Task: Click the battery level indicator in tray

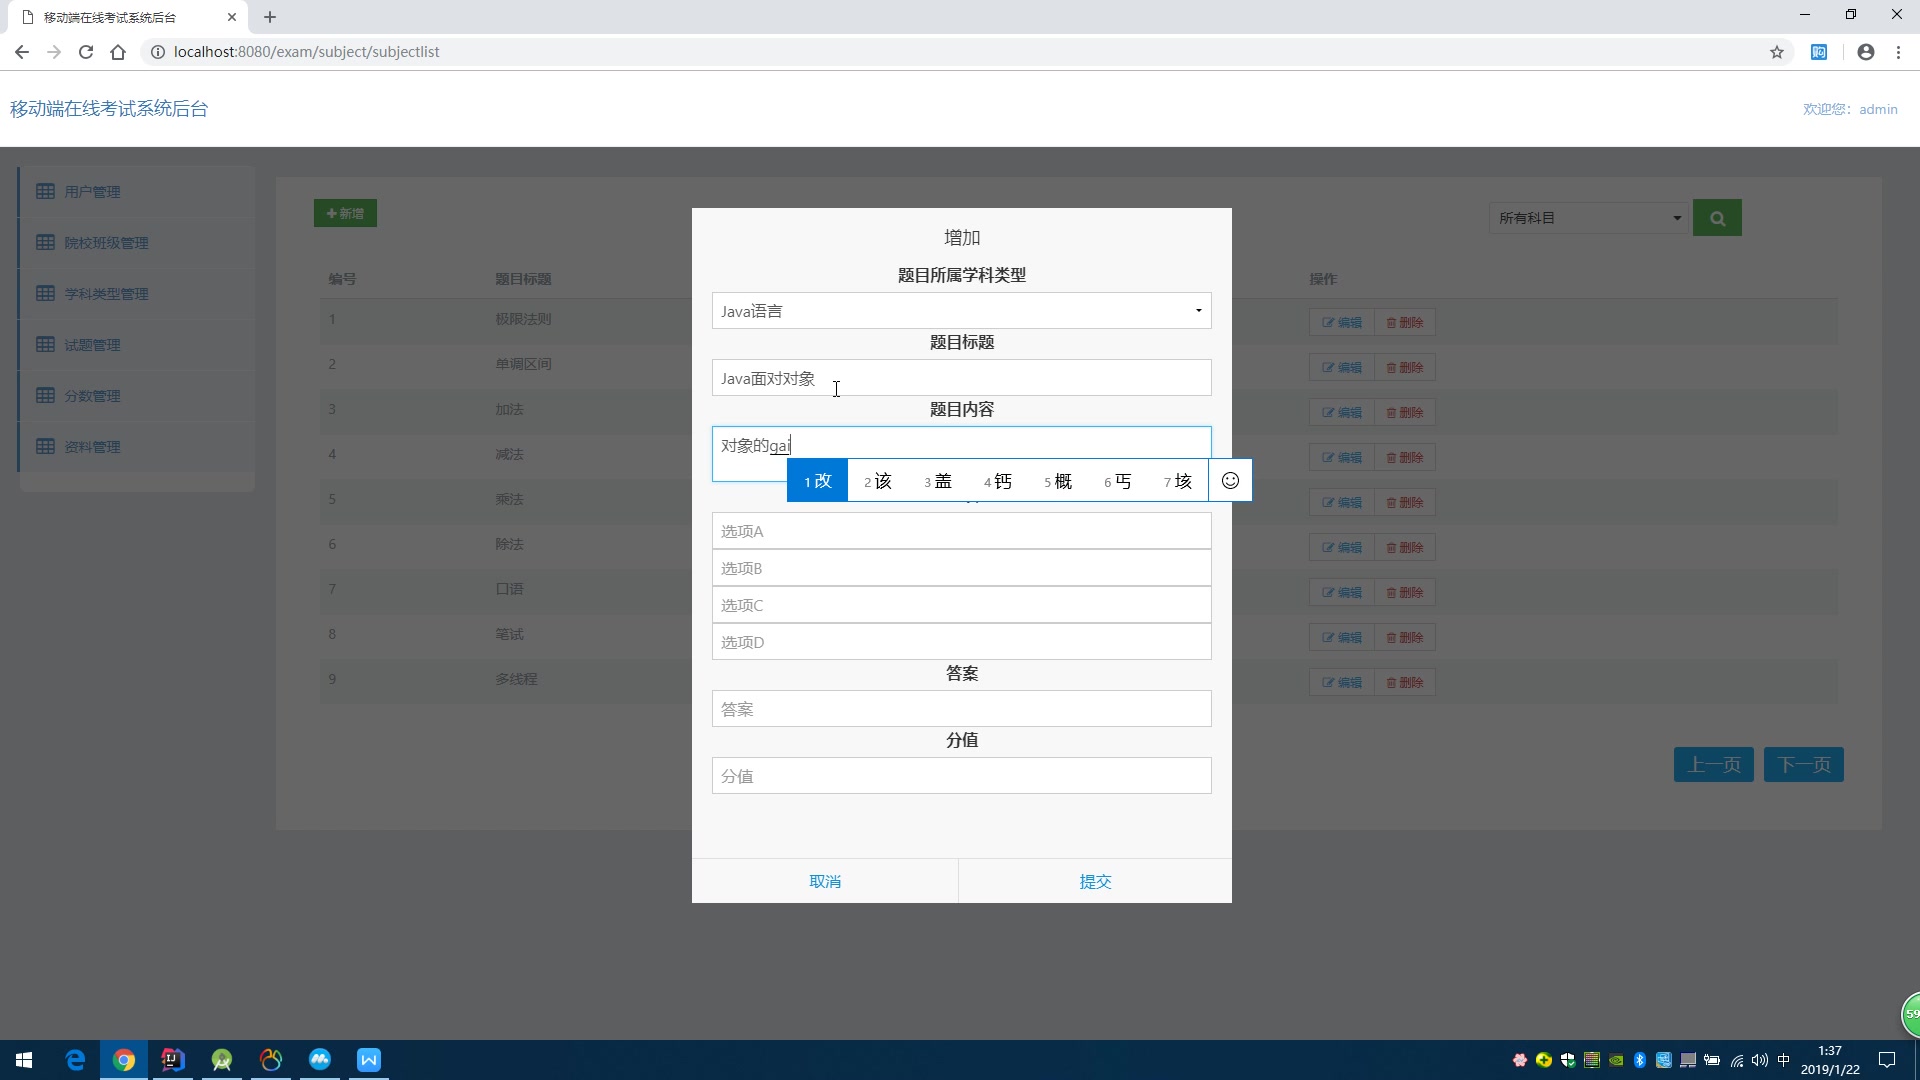Action: coord(1711,1061)
